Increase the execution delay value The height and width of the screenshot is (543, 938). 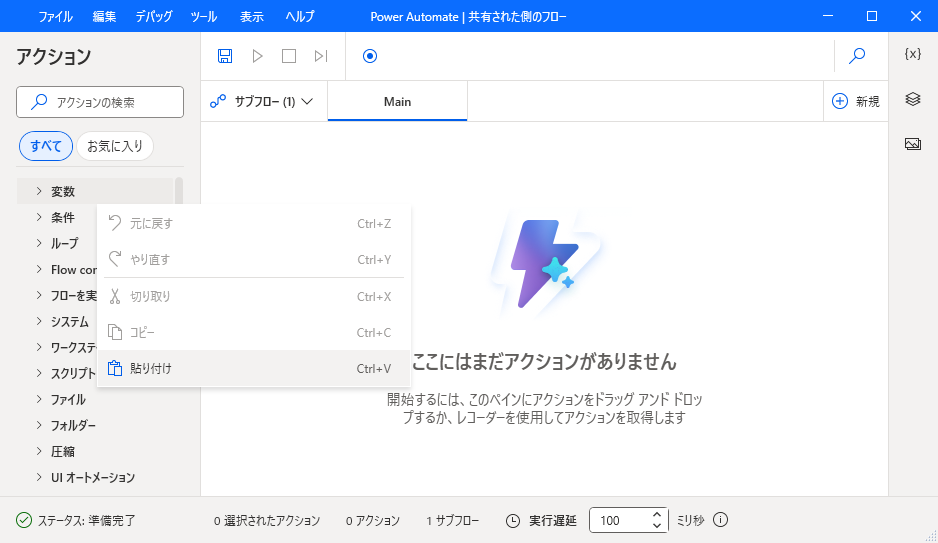pos(657,514)
